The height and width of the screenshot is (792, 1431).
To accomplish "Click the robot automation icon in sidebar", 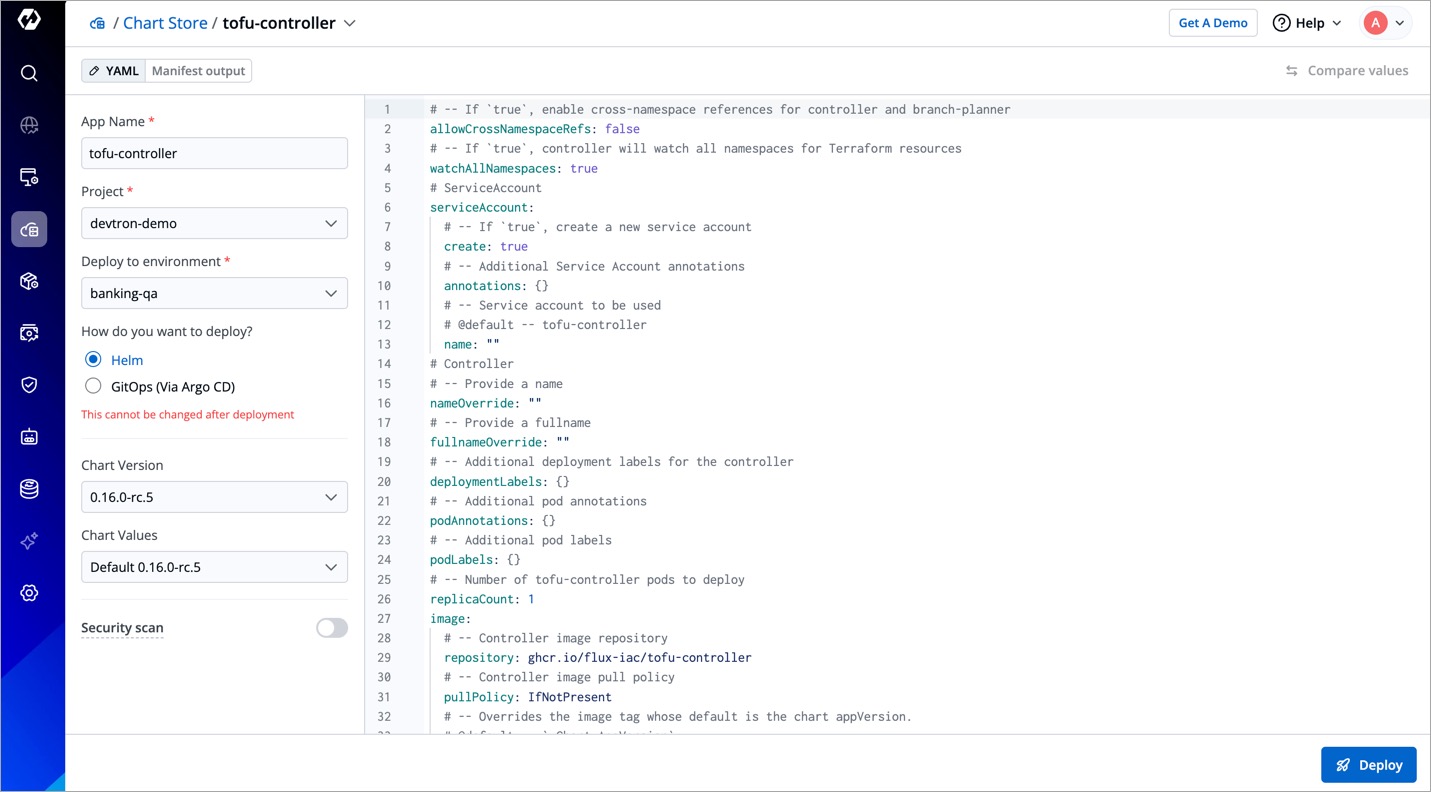I will 29,437.
